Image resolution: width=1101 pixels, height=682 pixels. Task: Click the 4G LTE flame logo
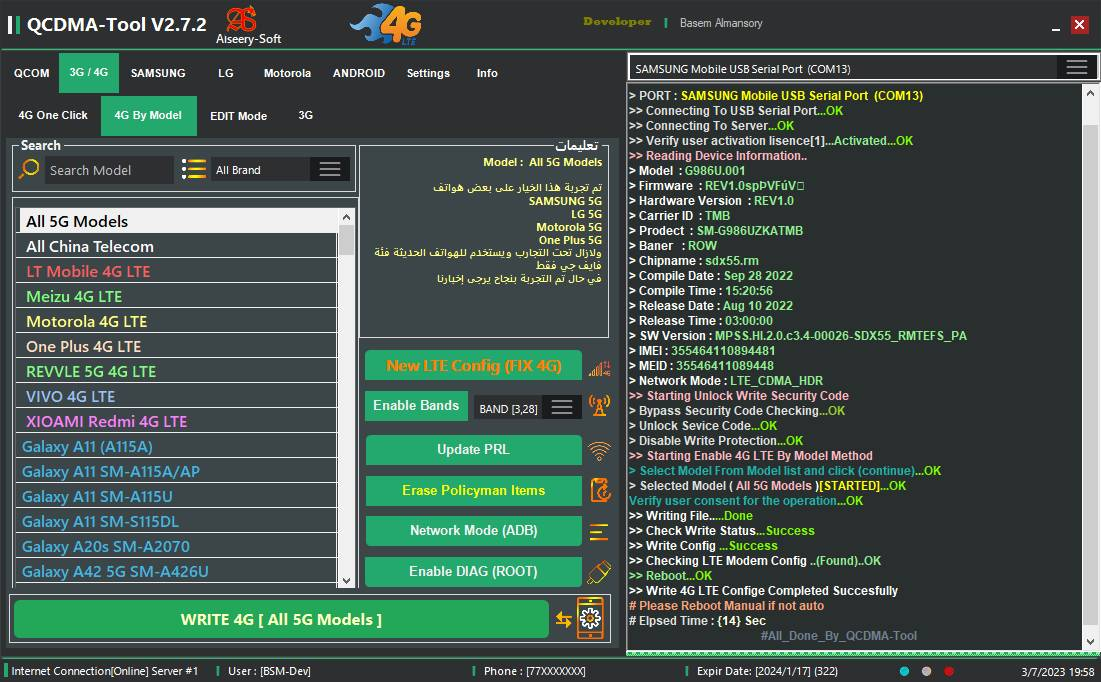click(x=388, y=24)
